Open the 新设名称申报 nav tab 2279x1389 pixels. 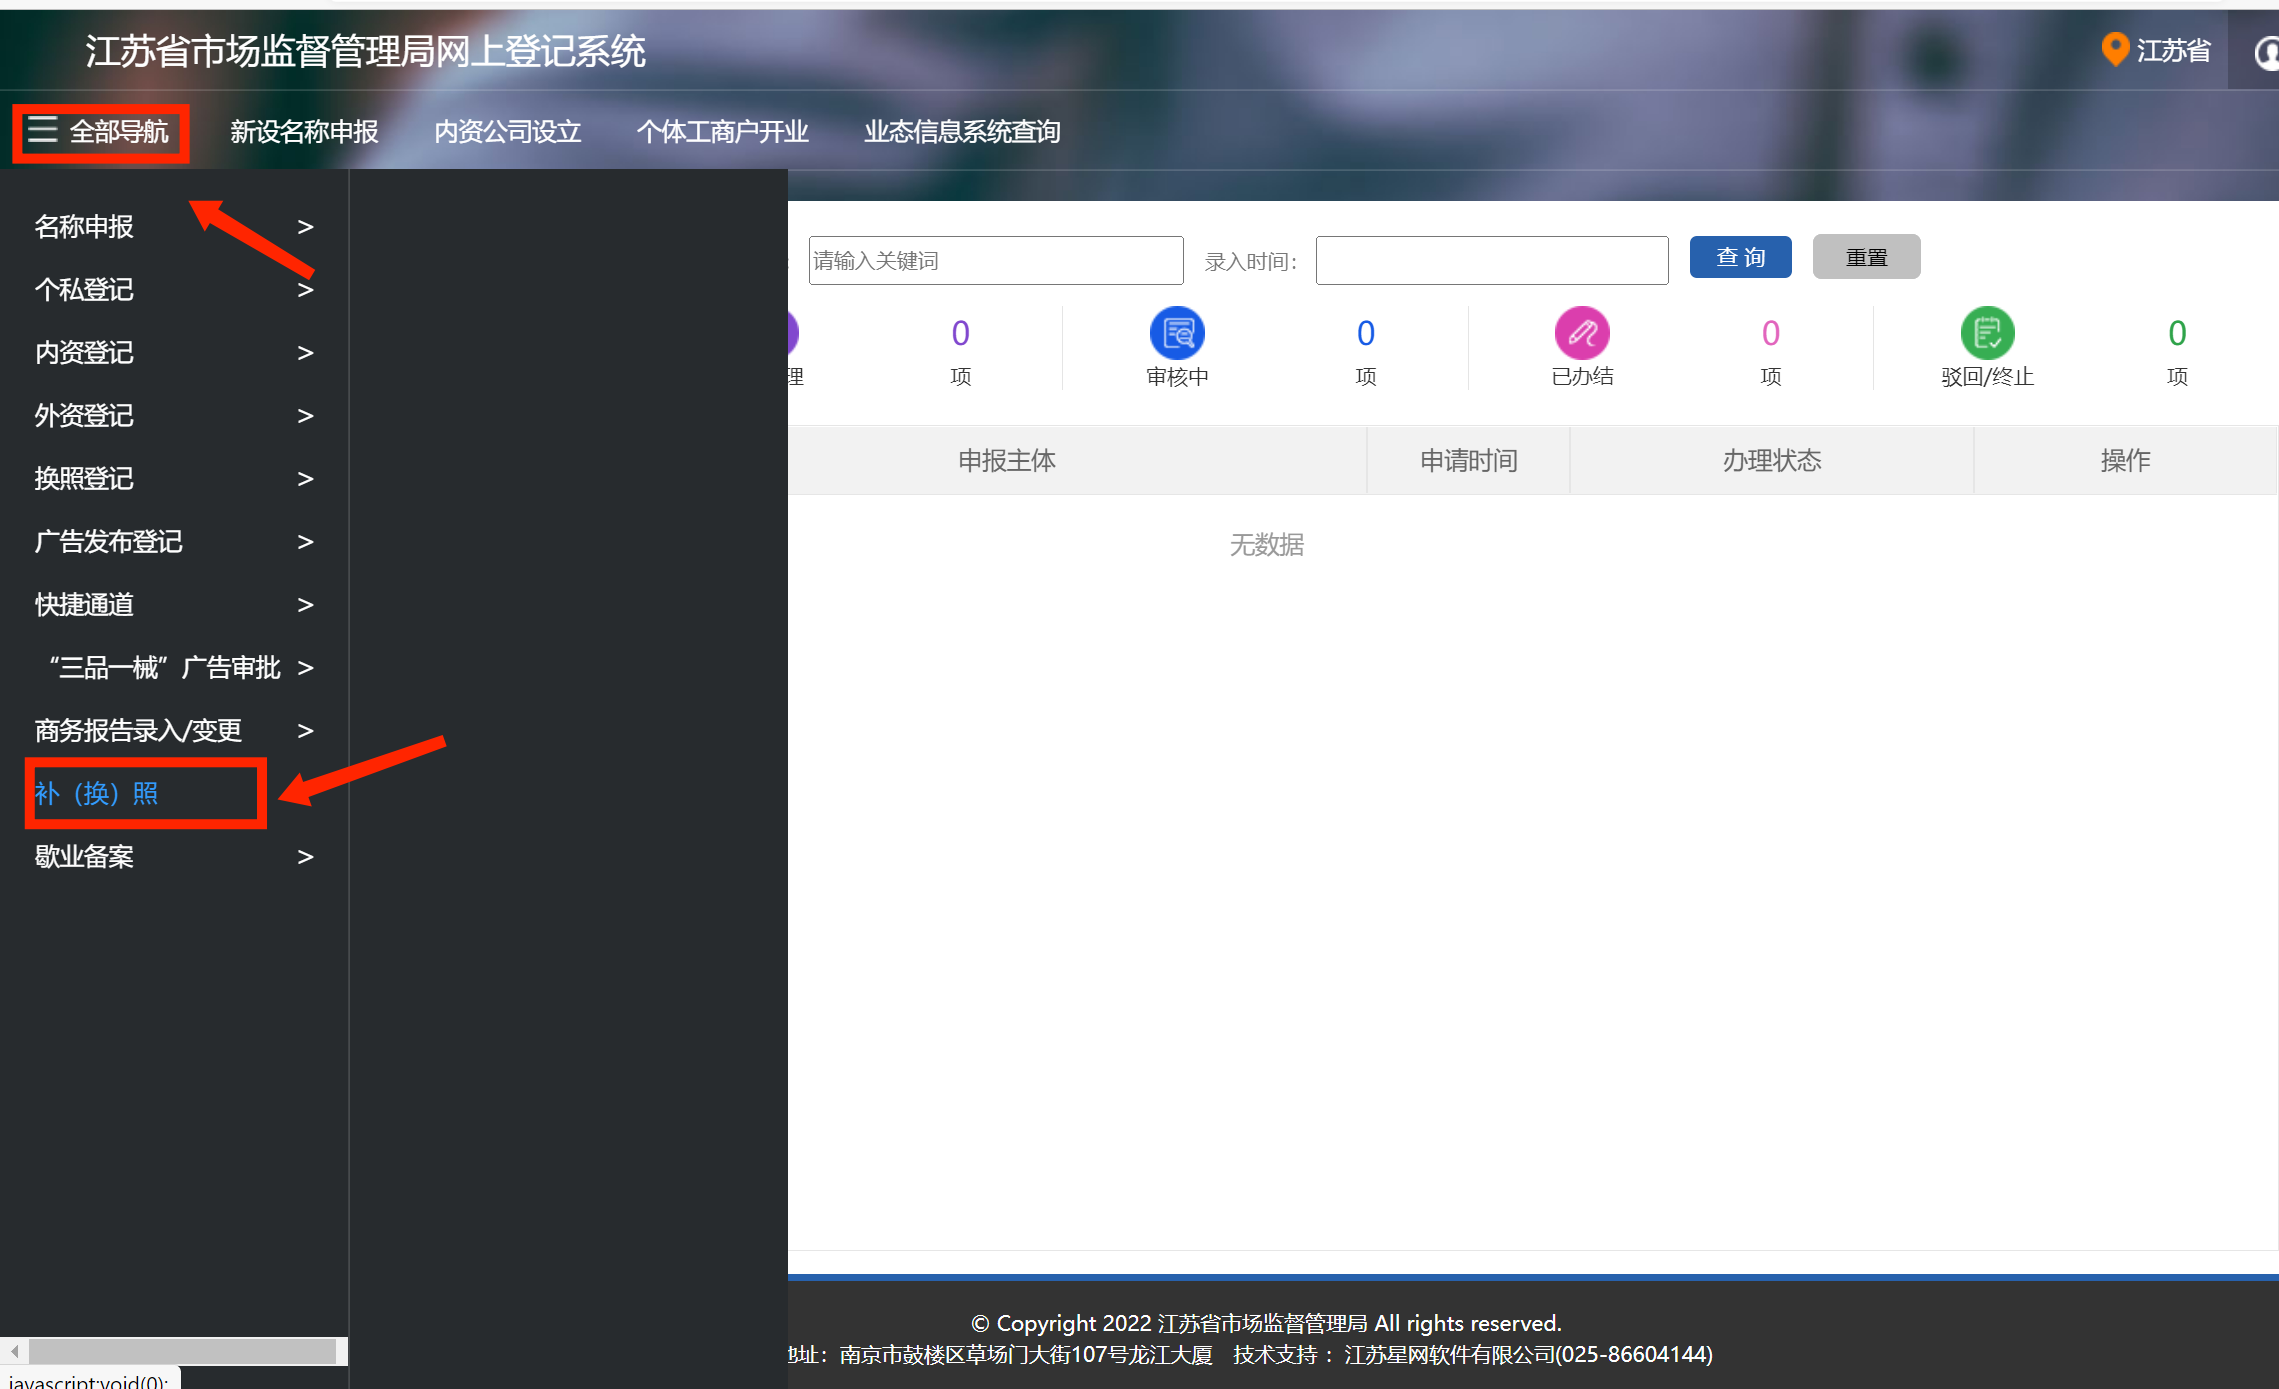[x=304, y=131]
